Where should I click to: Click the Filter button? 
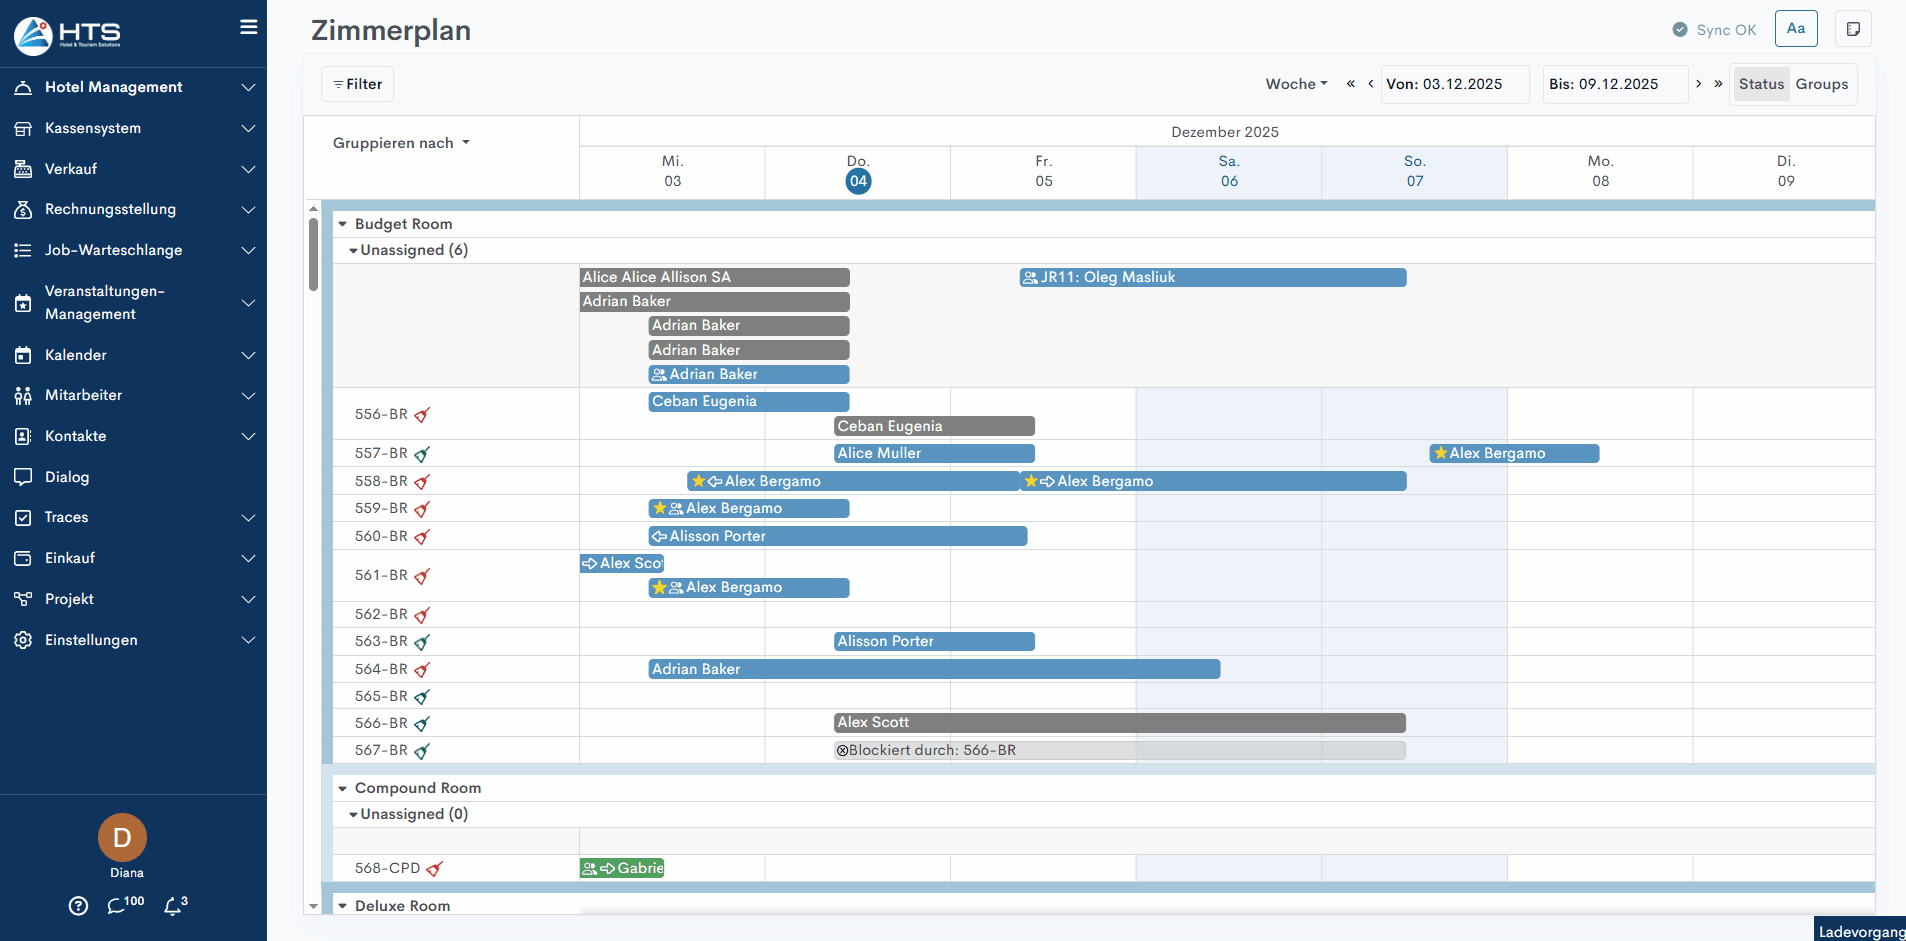click(x=357, y=84)
